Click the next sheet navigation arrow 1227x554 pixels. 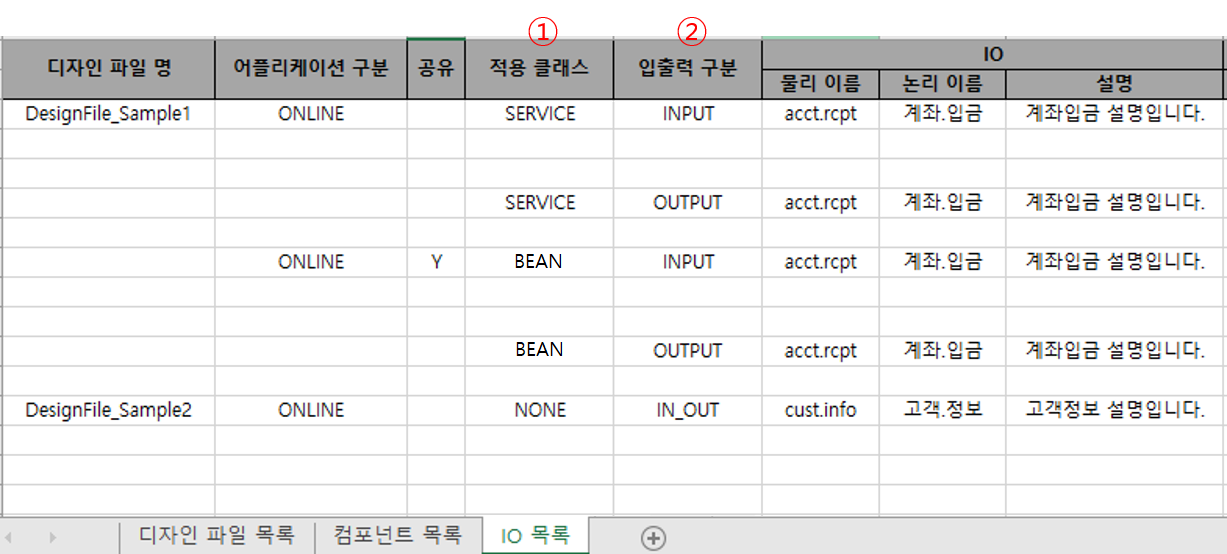(x=52, y=538)
